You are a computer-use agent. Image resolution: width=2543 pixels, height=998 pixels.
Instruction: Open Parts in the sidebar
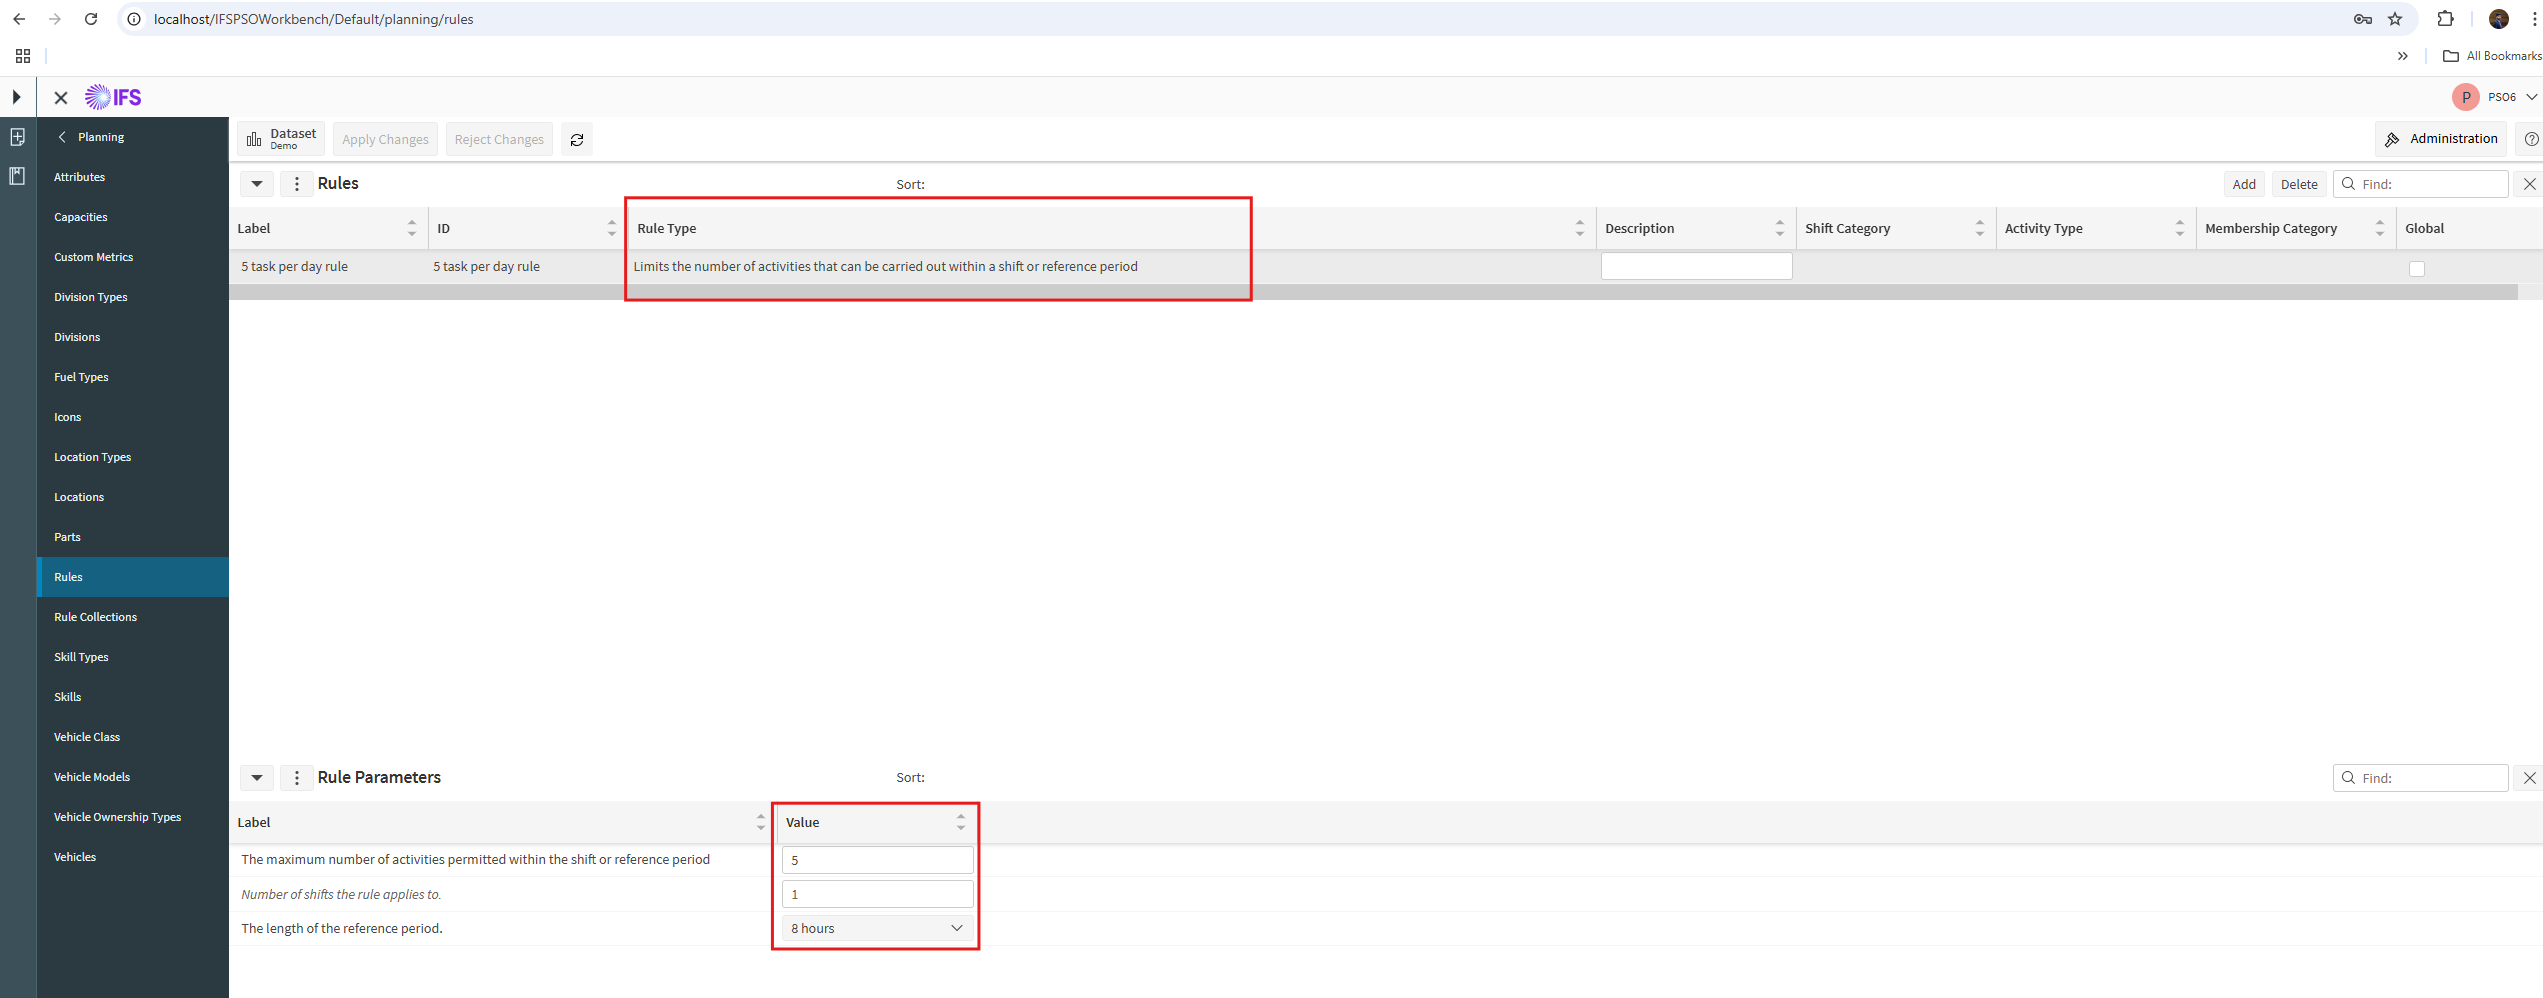point(133,537)
